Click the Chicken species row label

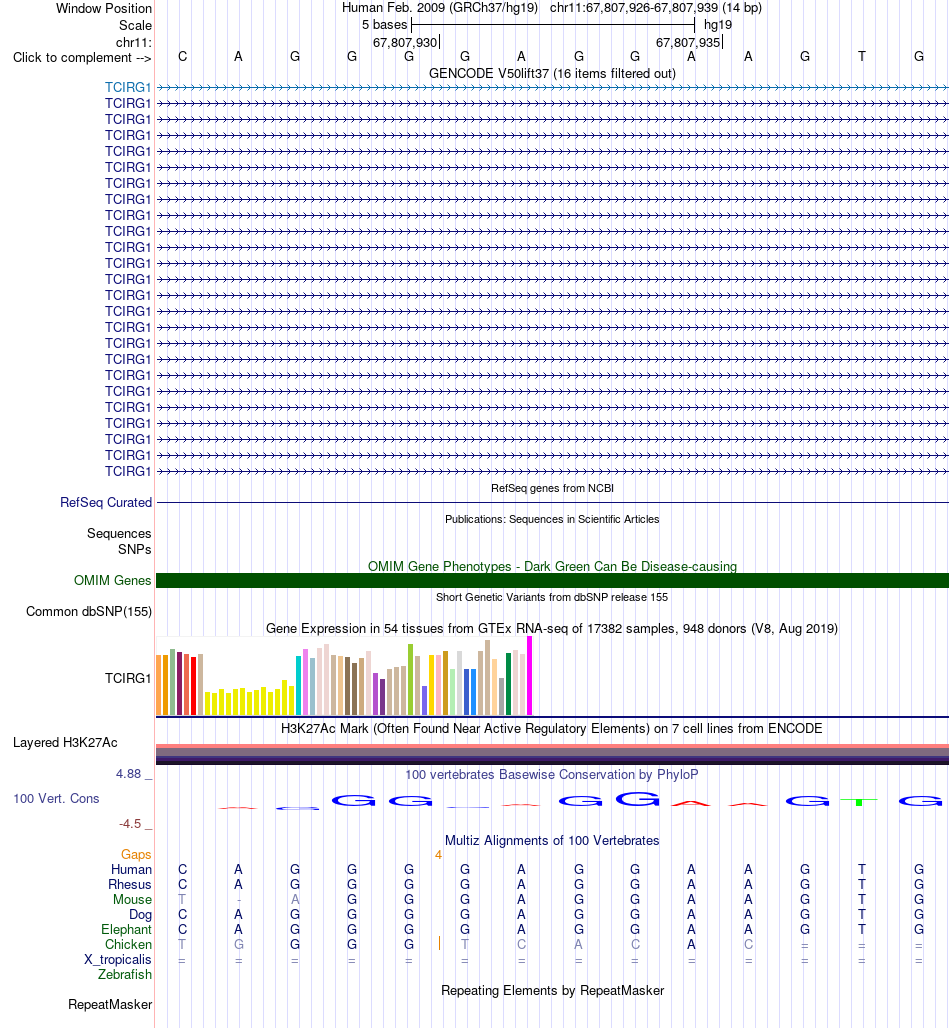129,945
